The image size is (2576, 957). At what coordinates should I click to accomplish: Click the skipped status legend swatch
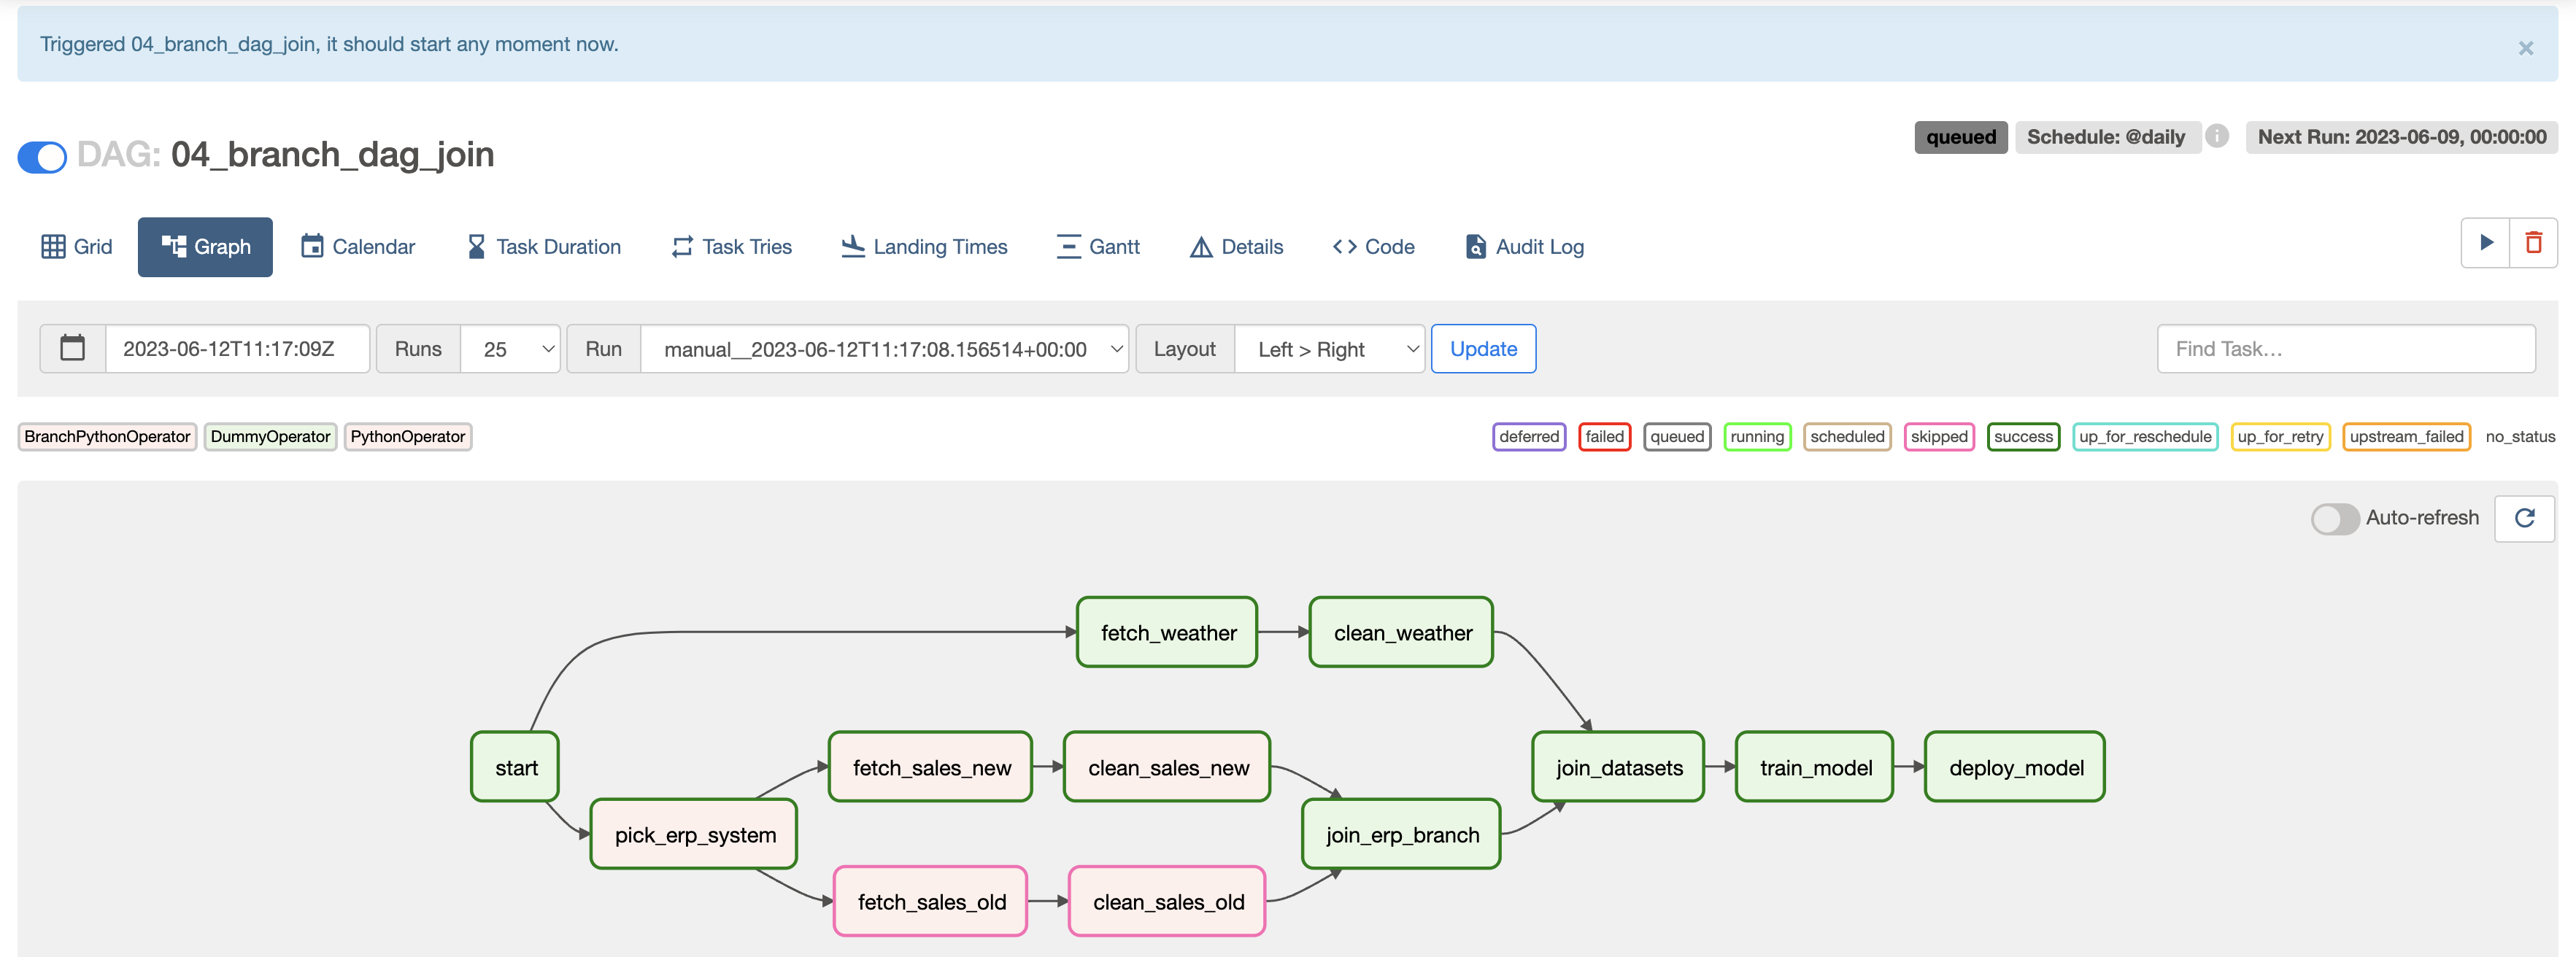pos(1938,437)
